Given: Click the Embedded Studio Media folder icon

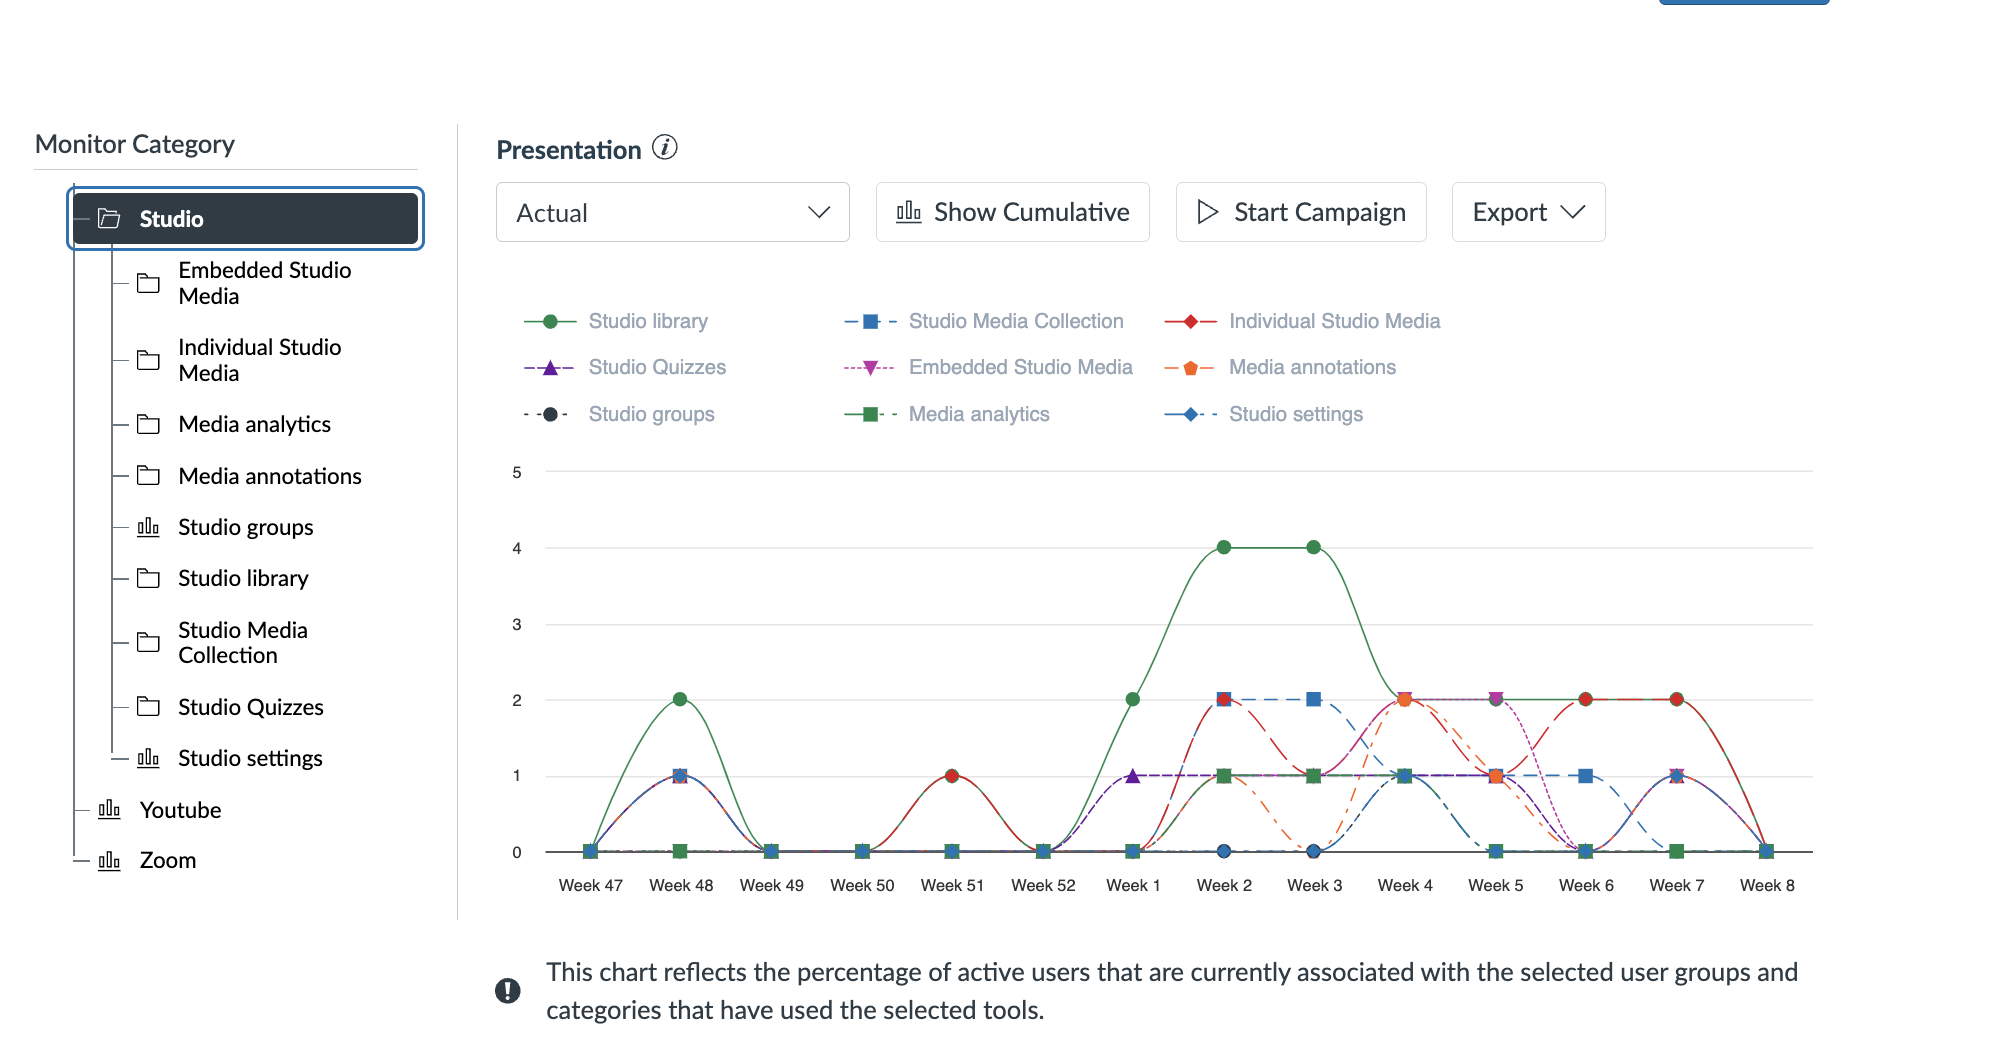Looking at the screenshot, I should [148, 283].
